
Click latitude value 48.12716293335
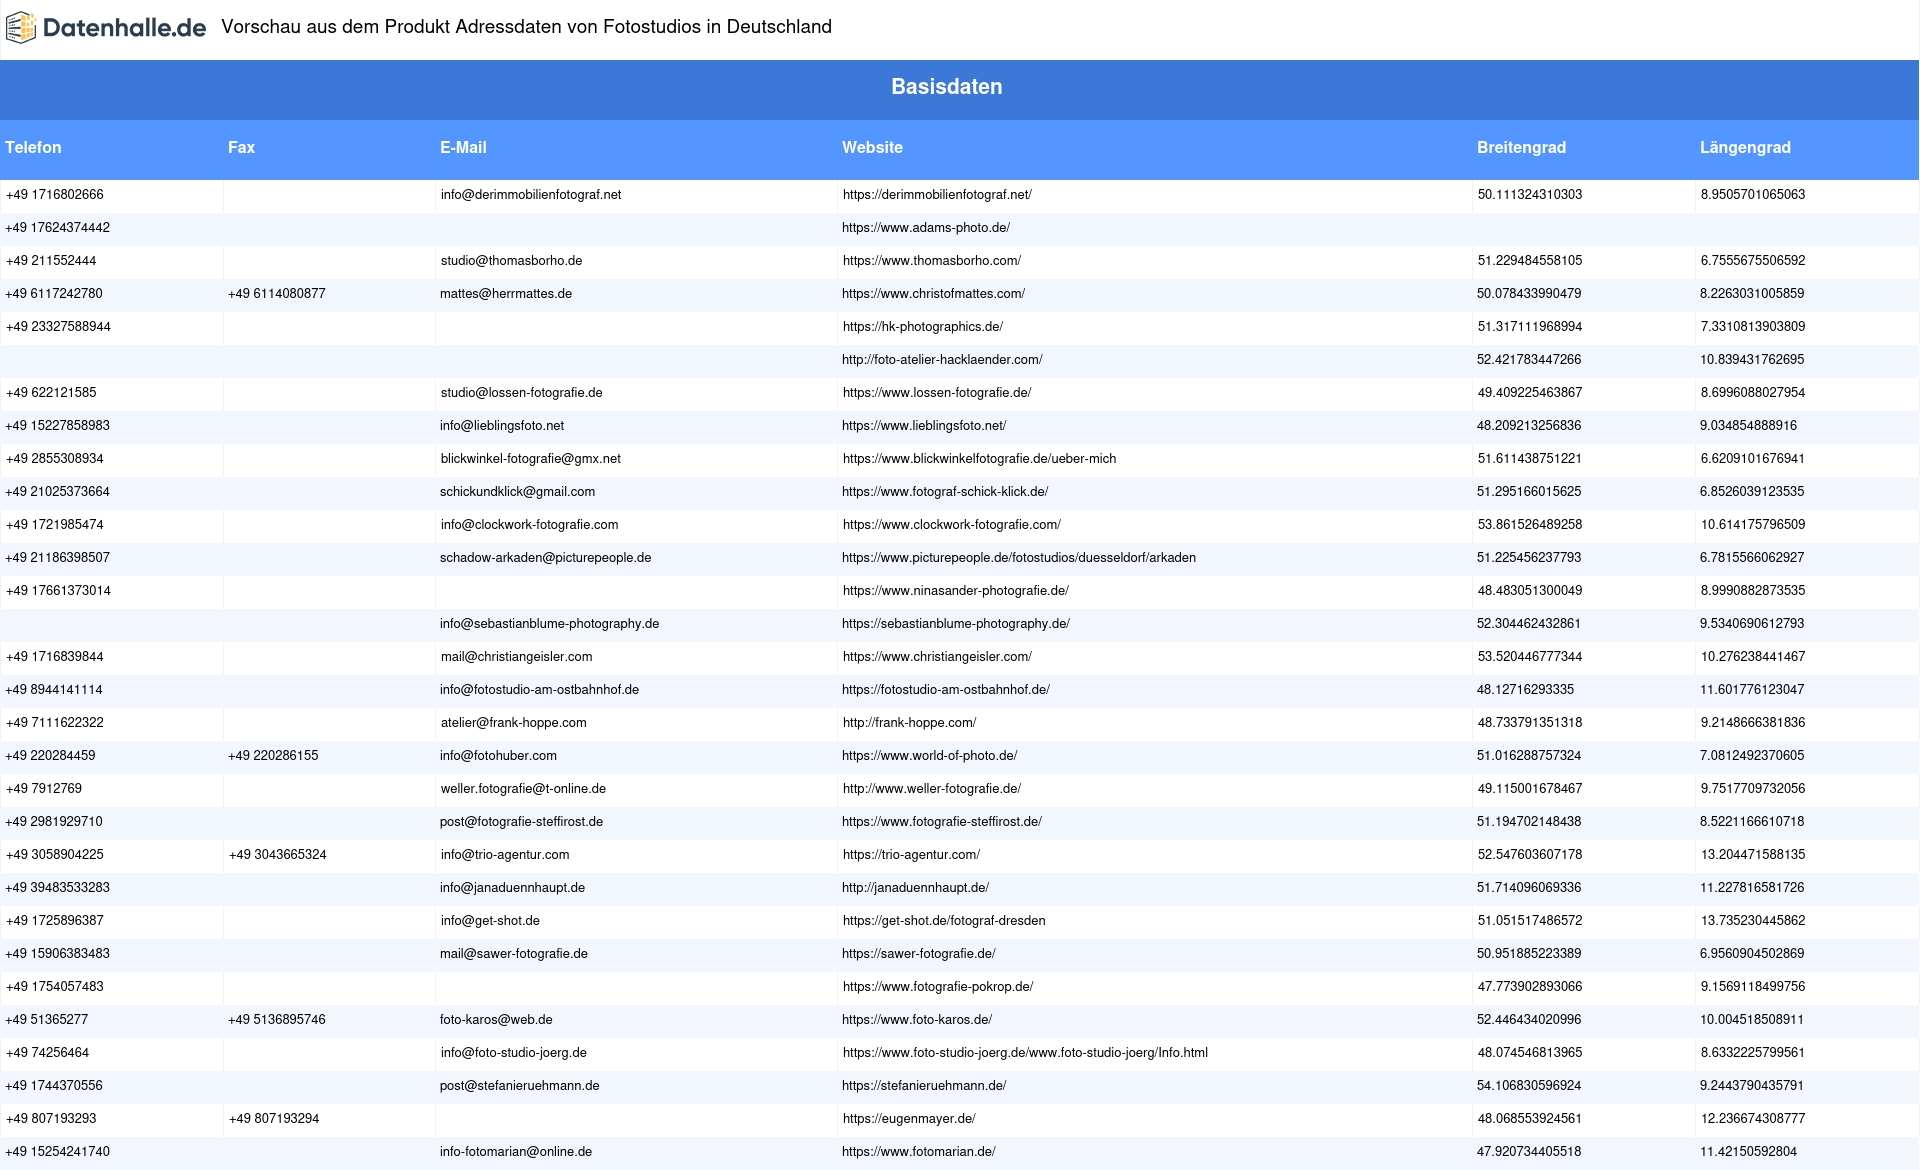[1525, 690]
